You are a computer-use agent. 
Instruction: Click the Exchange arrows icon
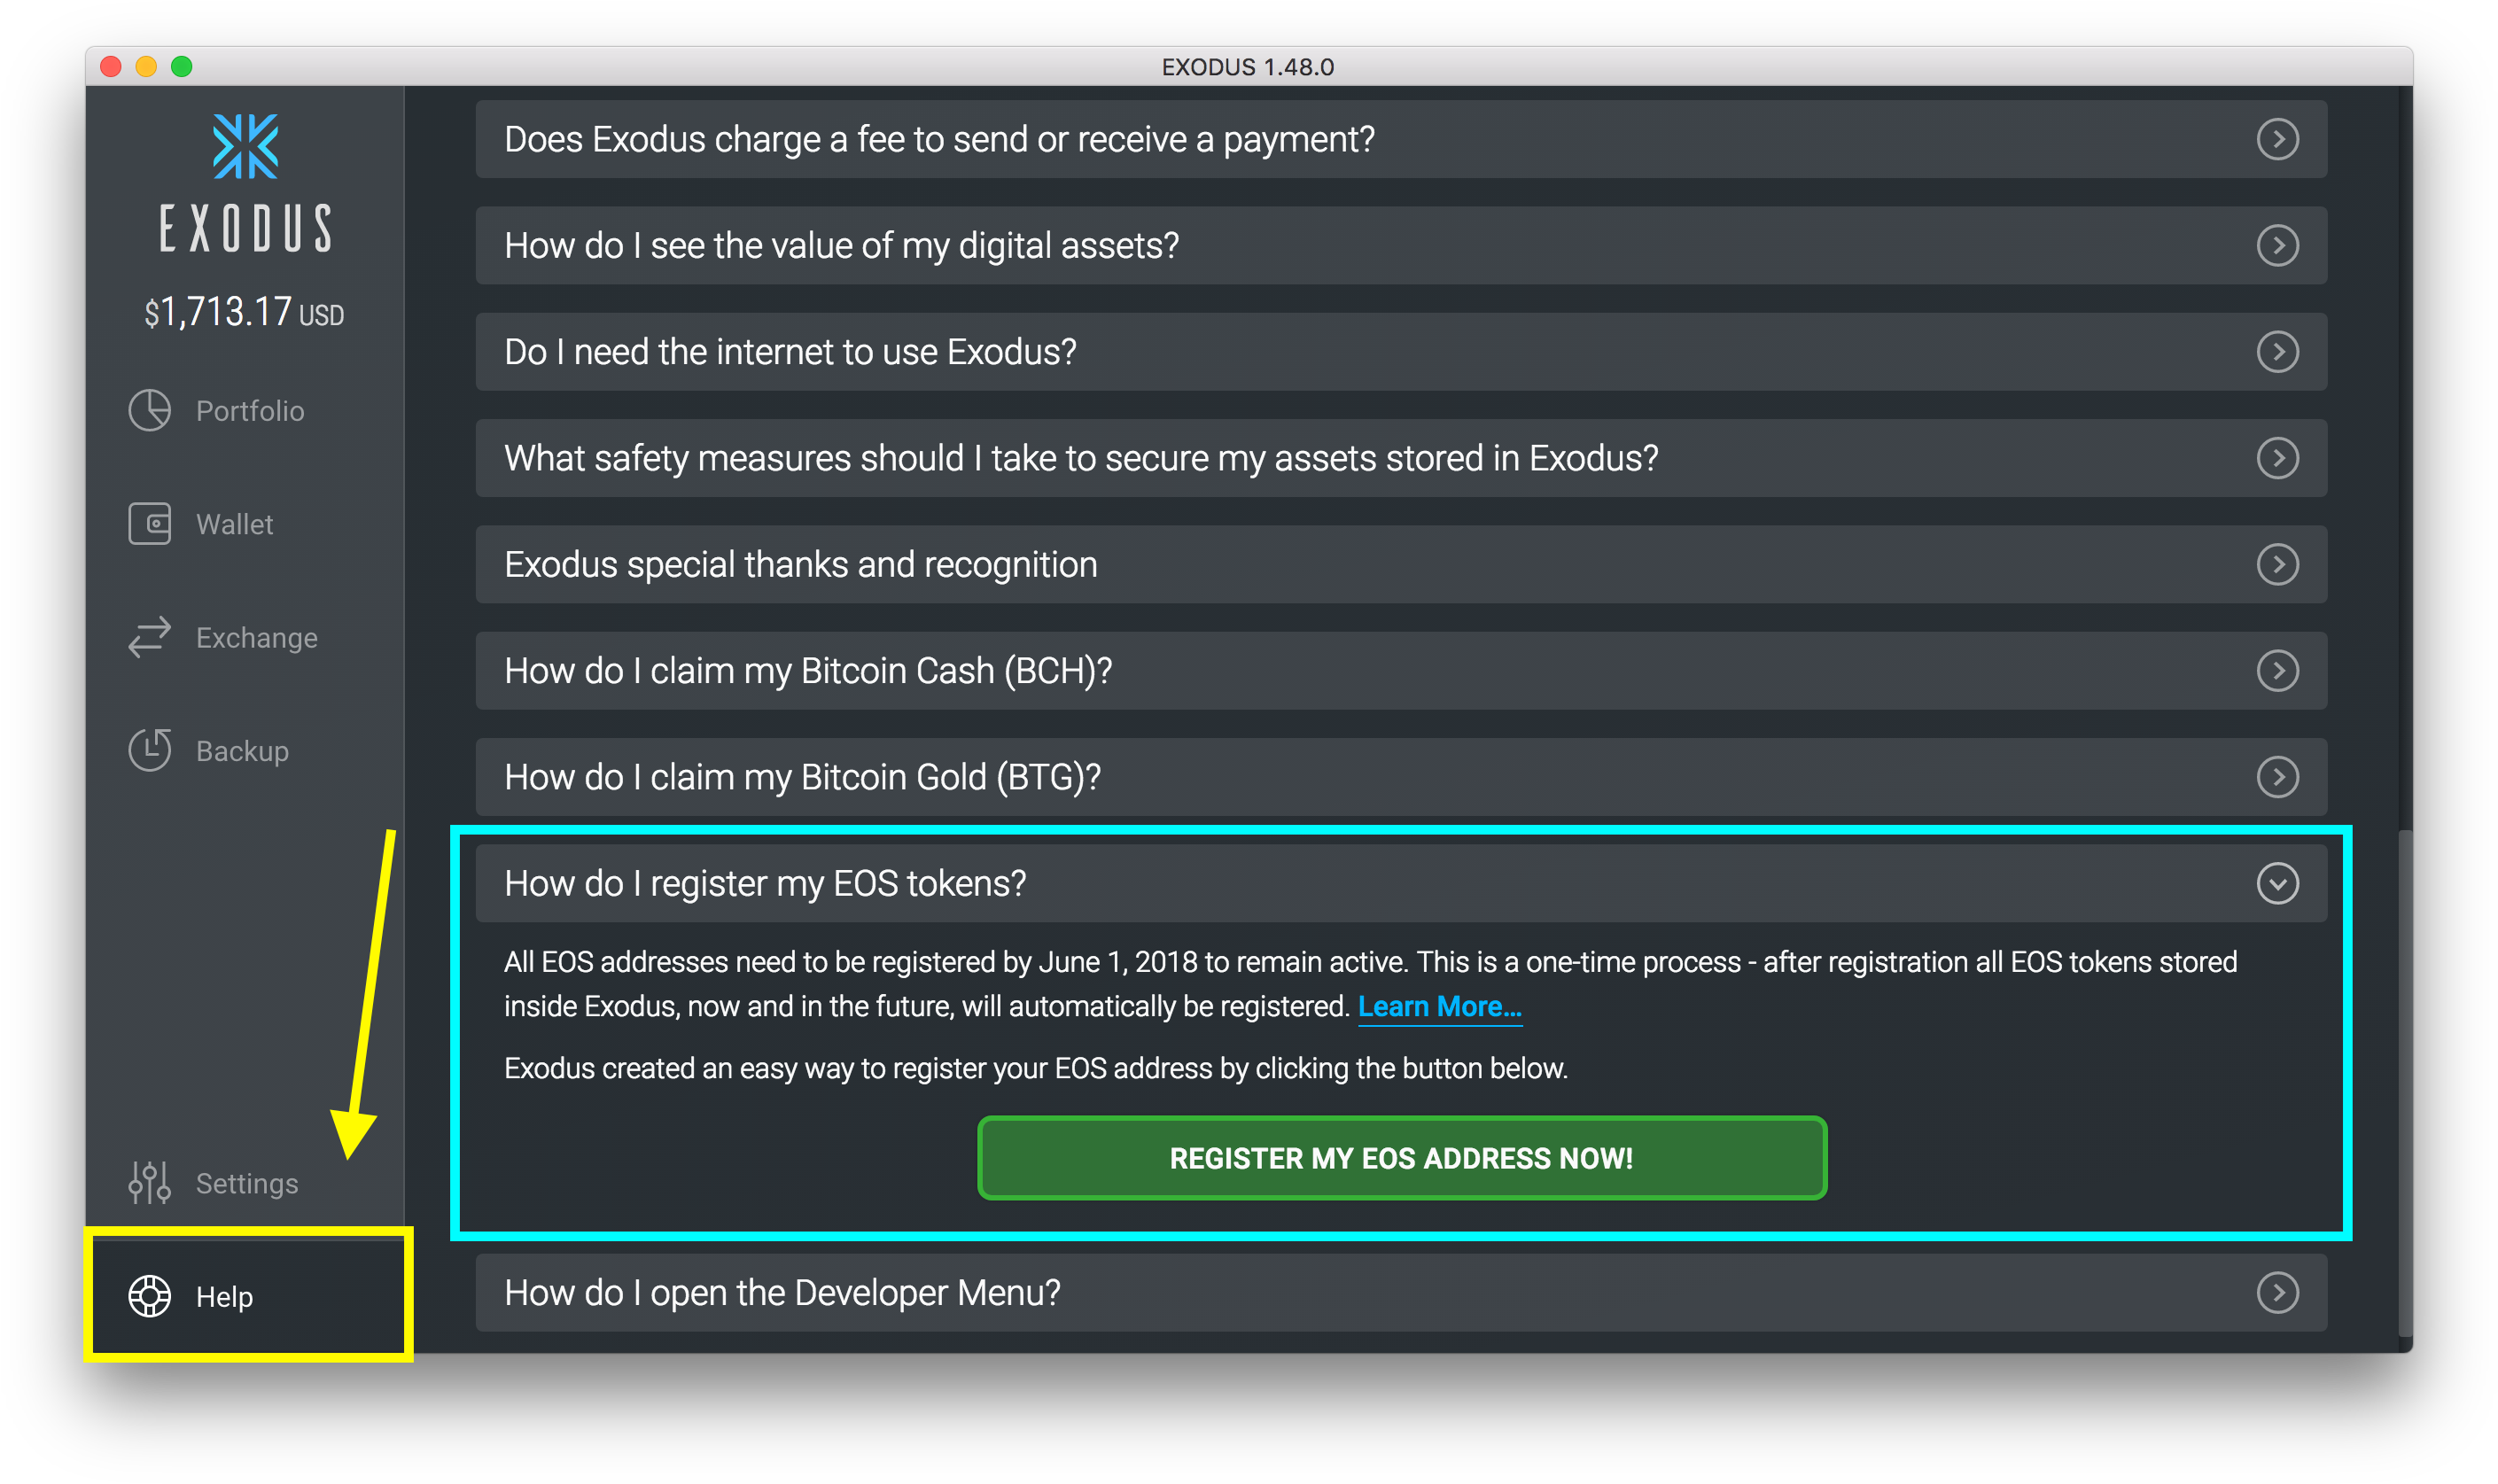(149, 637)
